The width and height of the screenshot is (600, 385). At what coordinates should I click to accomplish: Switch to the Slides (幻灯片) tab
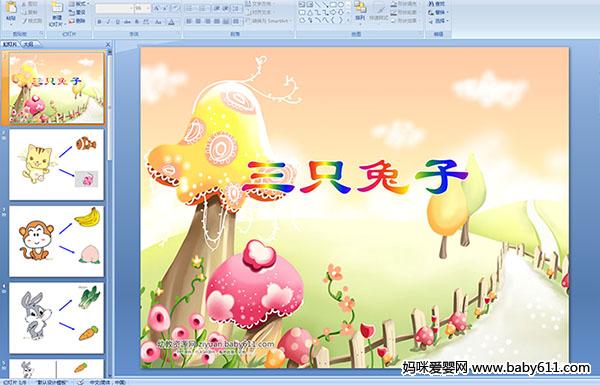10,44
